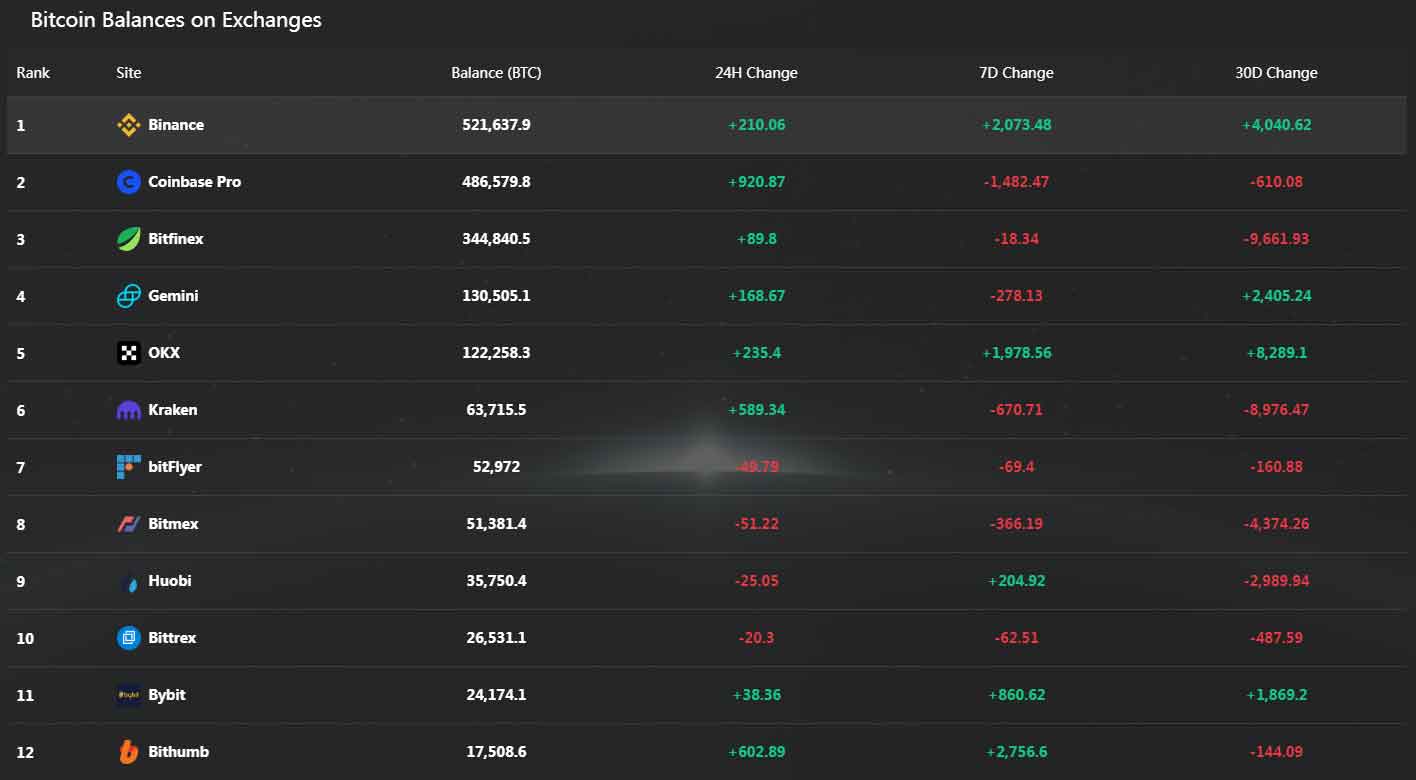This screenshot has width=1416, height=780.
Task: Select OKX balance 122,258.3
Action: pos(496,353)
